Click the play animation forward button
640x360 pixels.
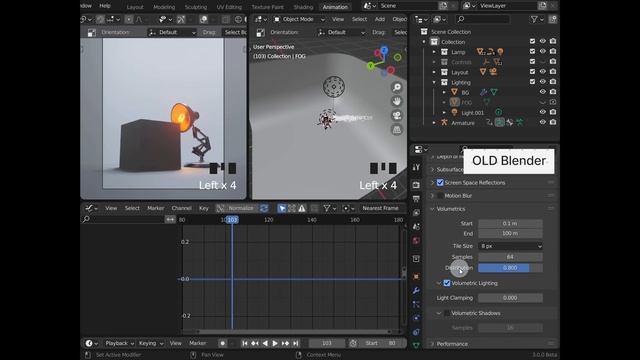click(275, 343)
